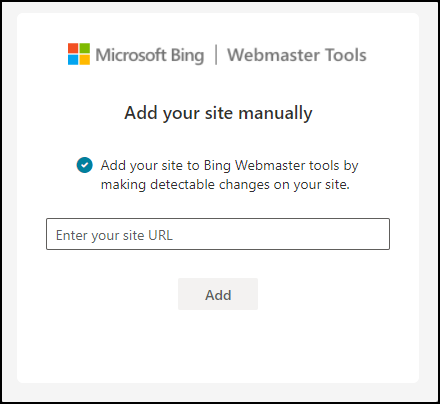Click the yellow square of Microsoft logo
The width and height of the screenshot is (440, 404).
pyautogui.click(x=85, y=60)
